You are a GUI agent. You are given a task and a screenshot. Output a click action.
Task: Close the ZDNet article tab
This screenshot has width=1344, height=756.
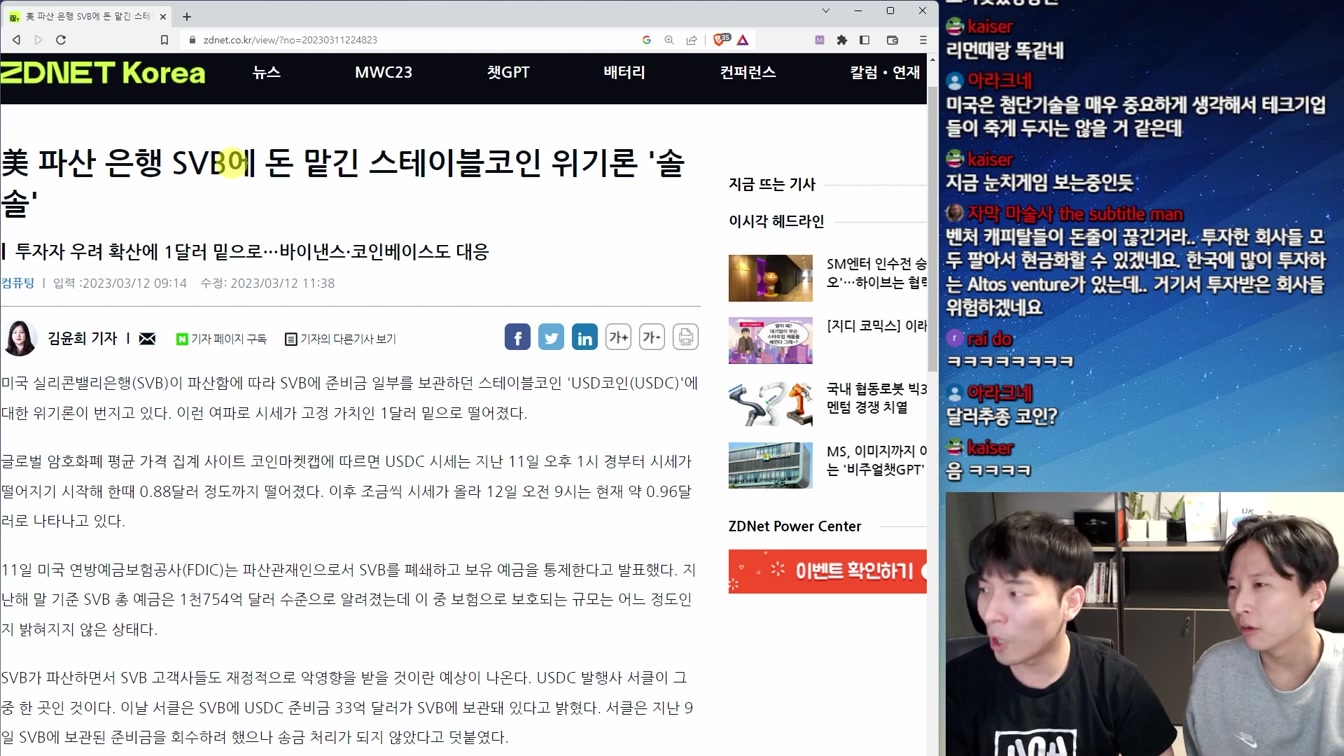coord(163,16)
